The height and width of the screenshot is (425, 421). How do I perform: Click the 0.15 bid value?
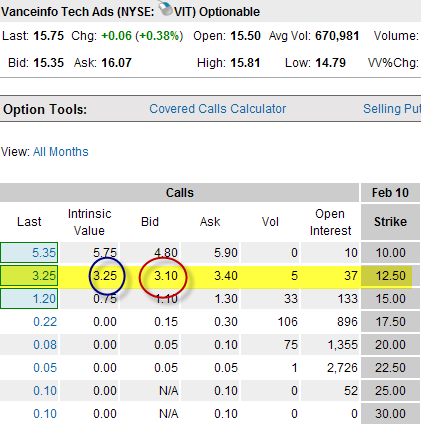(x=166, y=322)
